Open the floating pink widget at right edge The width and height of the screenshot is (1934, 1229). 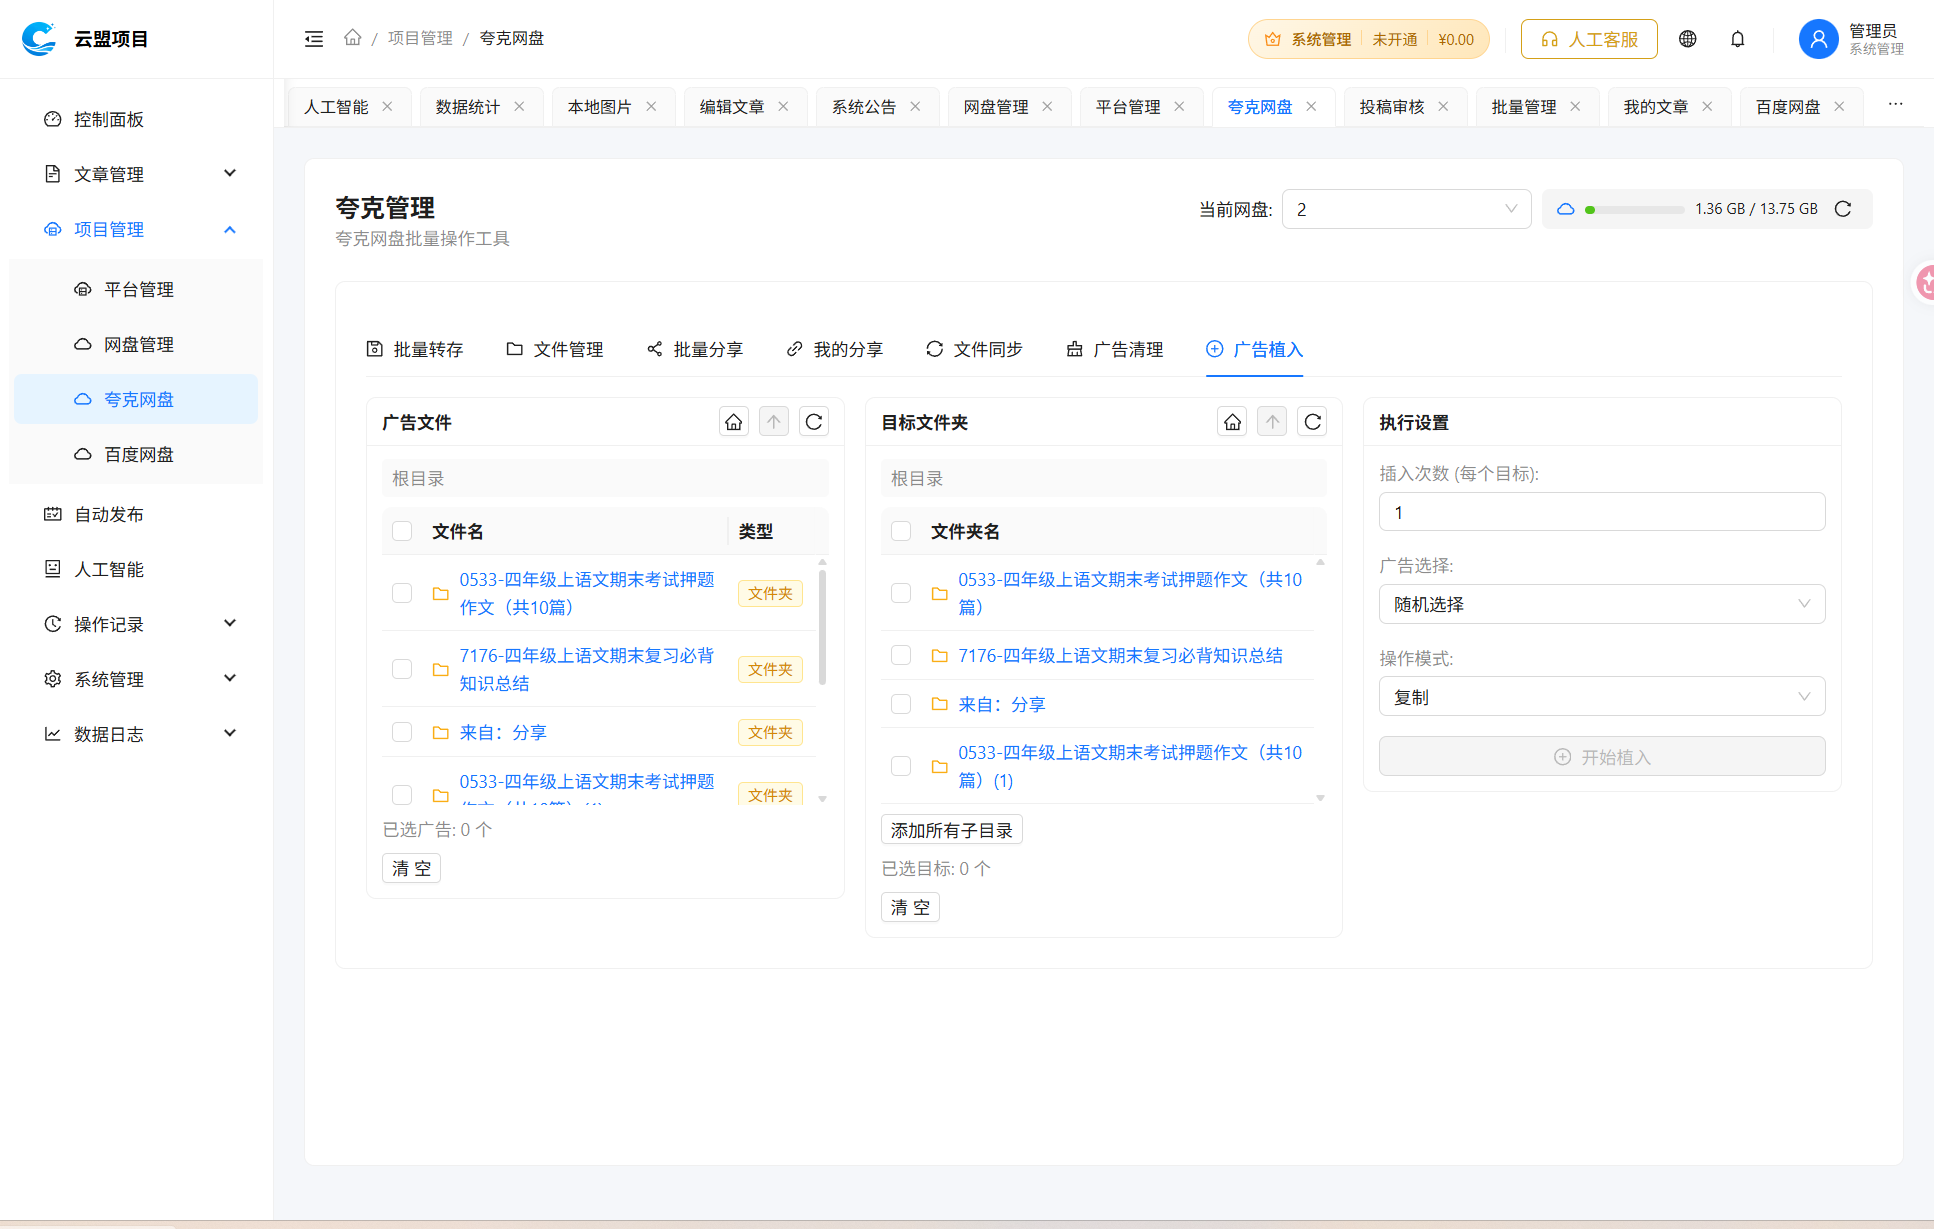click(1924, 282)
